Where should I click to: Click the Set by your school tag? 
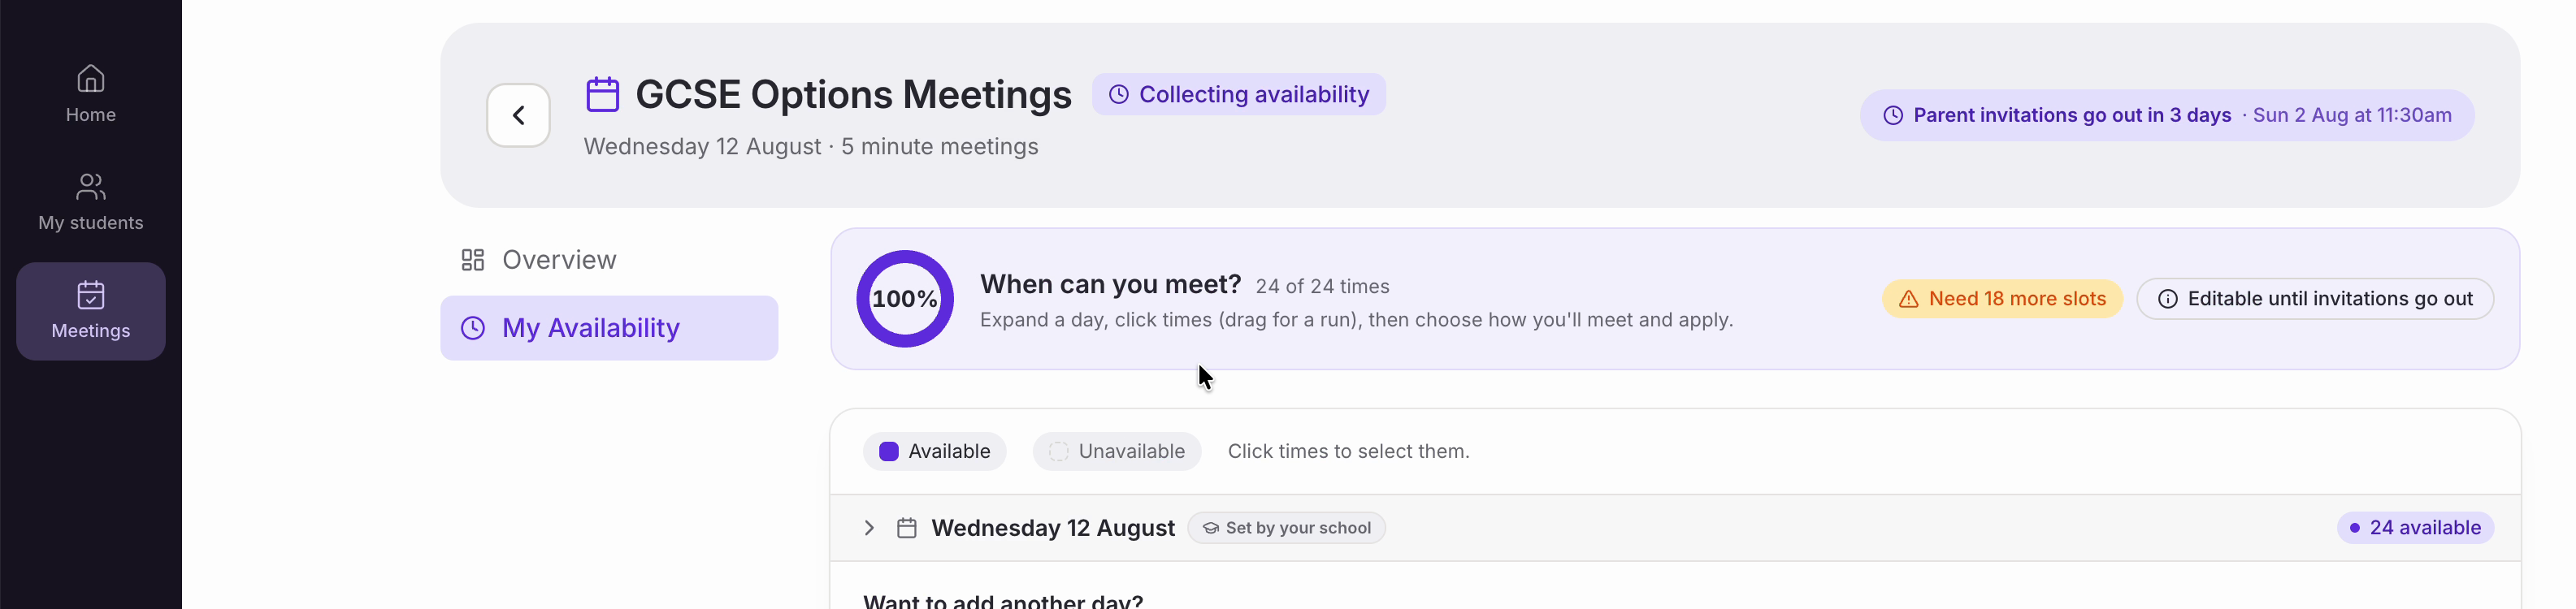point(1286,528)
